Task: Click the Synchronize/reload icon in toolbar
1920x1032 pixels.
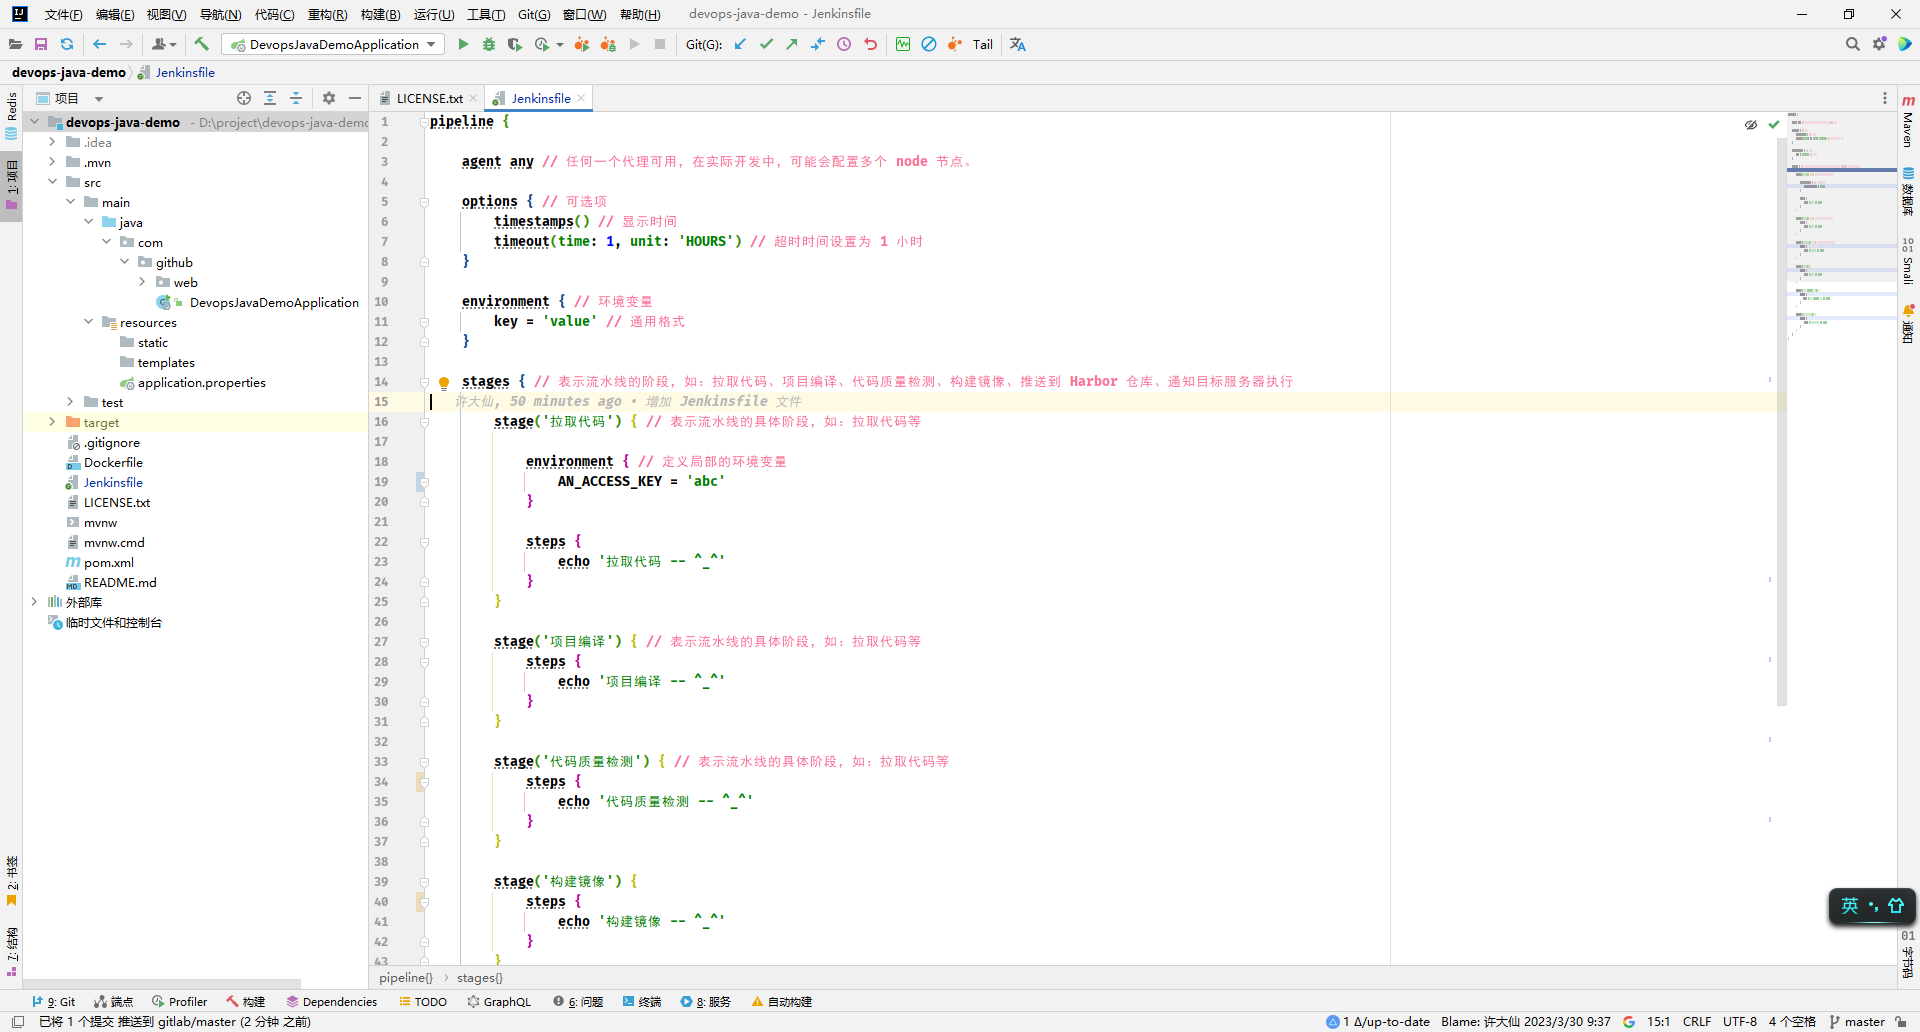Action: (x=67, y=44)
